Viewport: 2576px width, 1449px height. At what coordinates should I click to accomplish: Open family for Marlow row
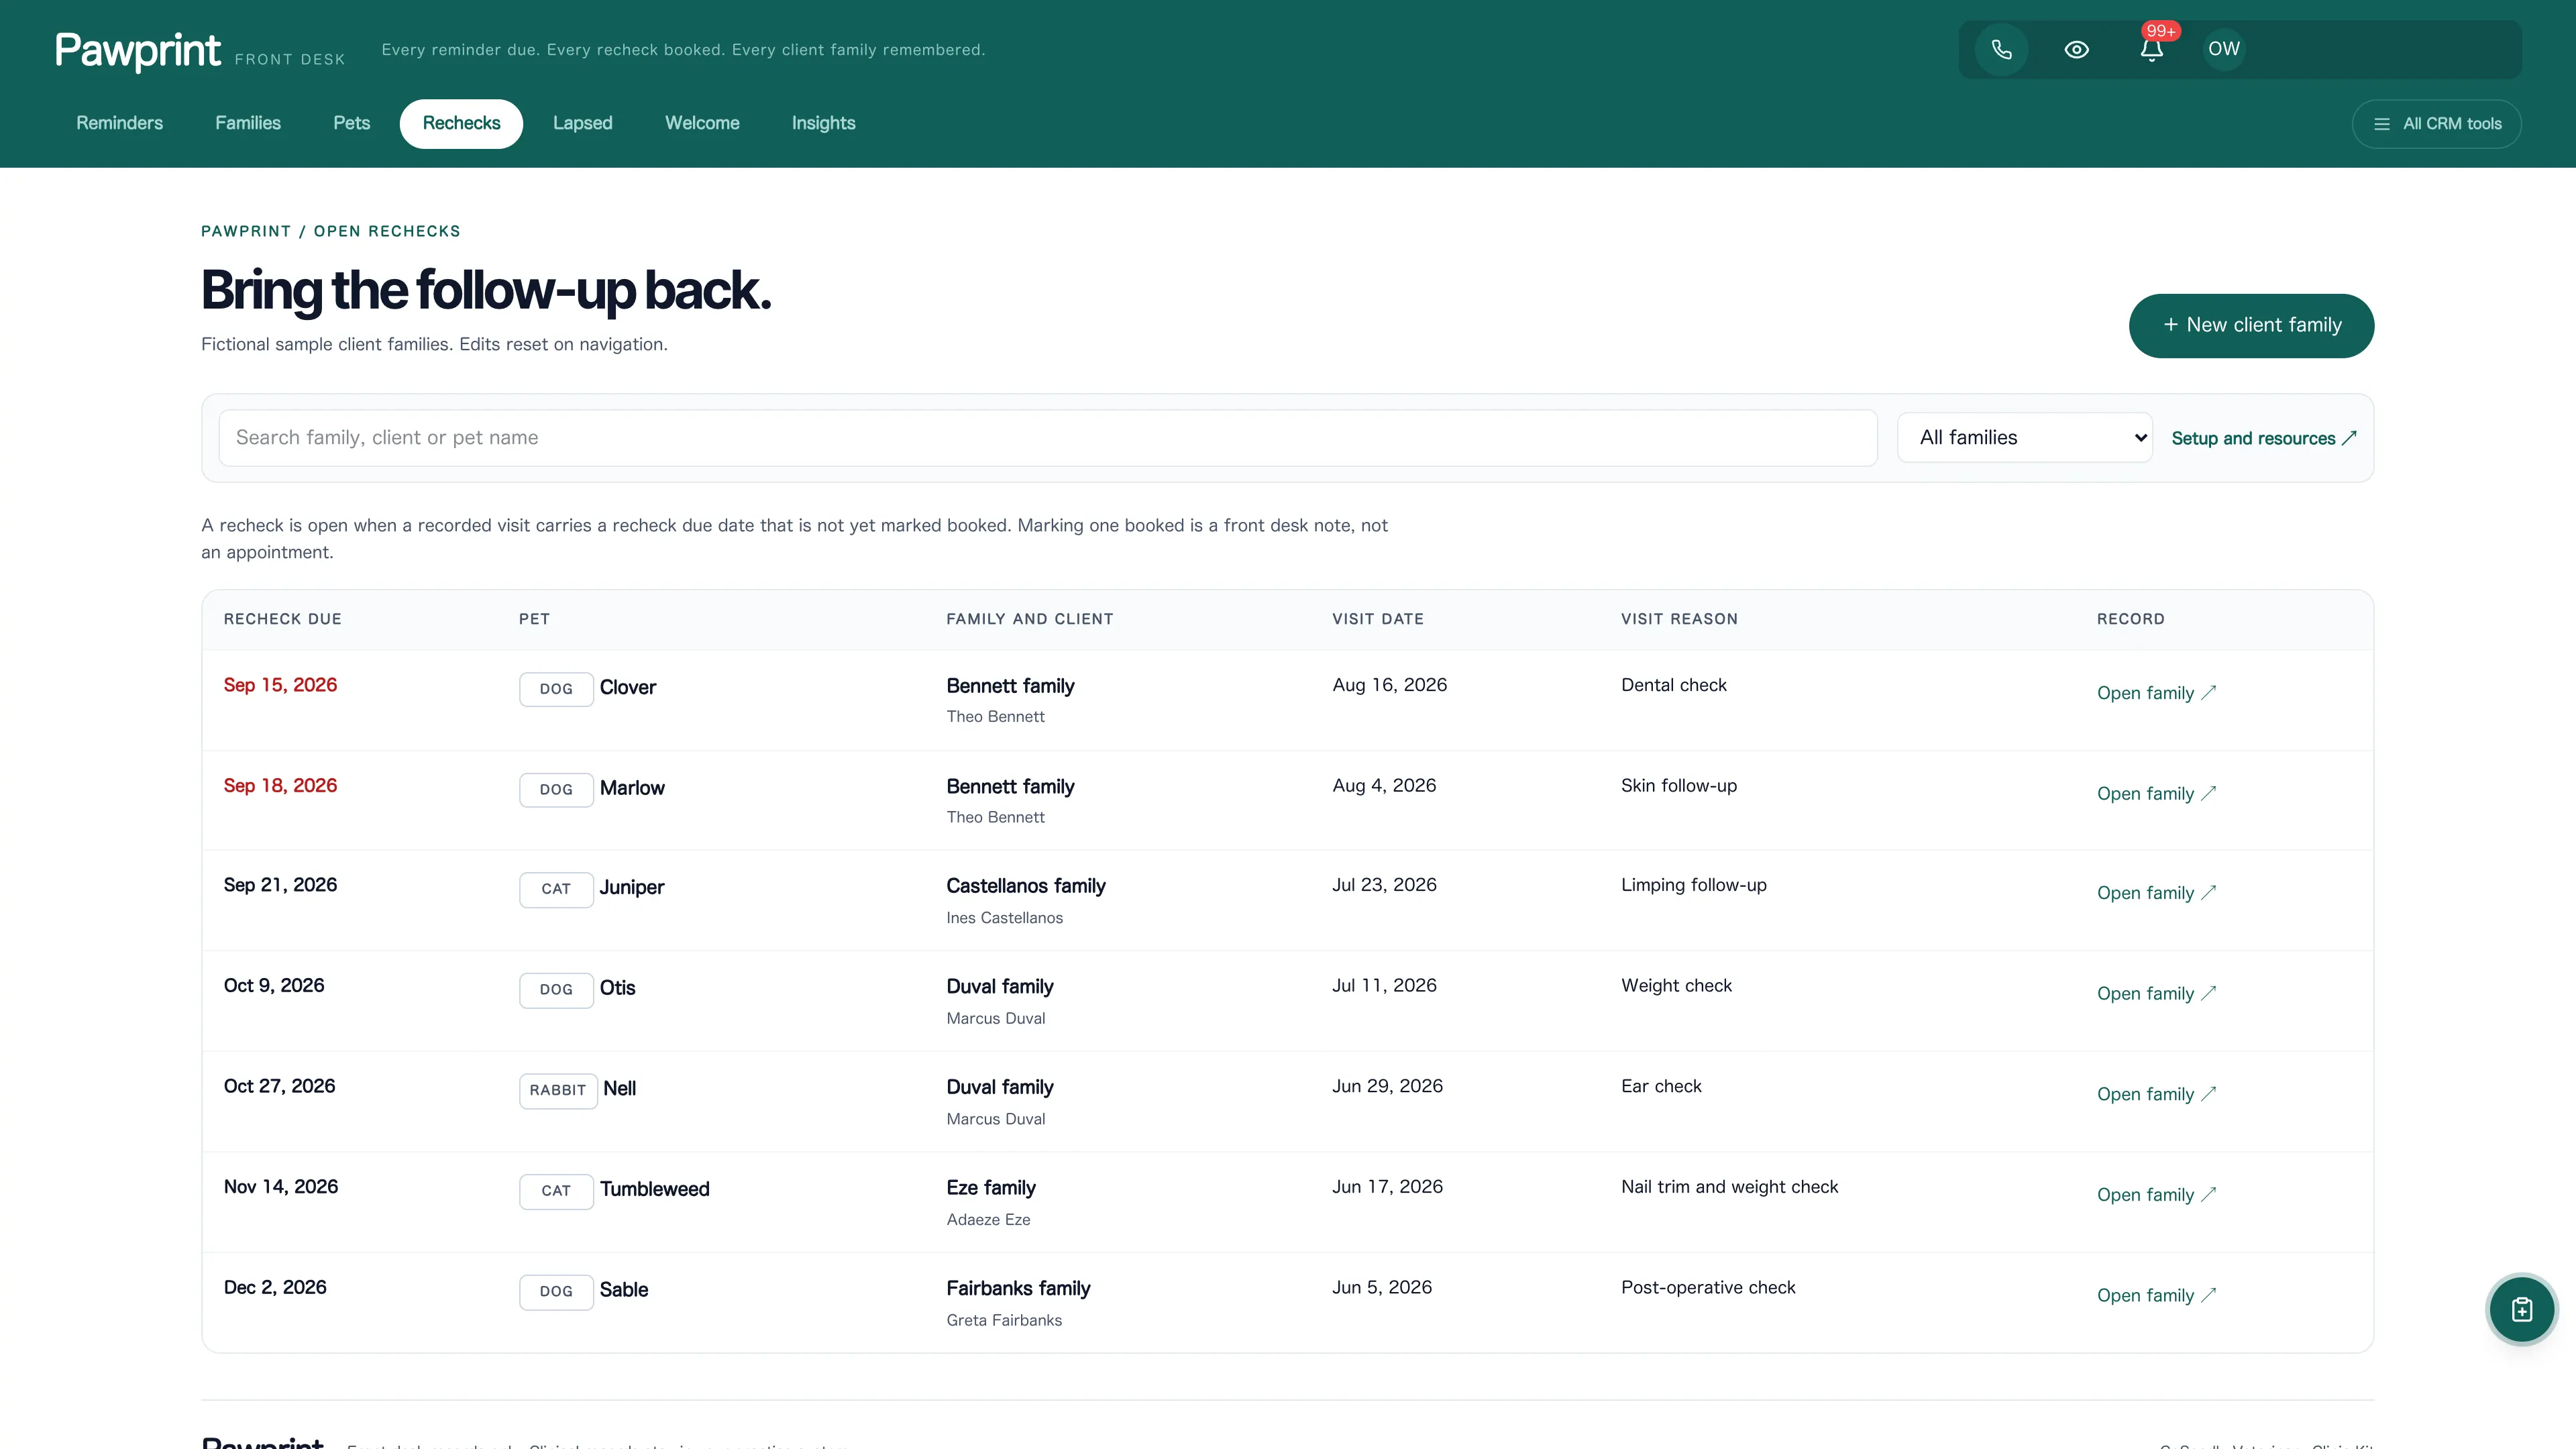(x=2156, y=793)
